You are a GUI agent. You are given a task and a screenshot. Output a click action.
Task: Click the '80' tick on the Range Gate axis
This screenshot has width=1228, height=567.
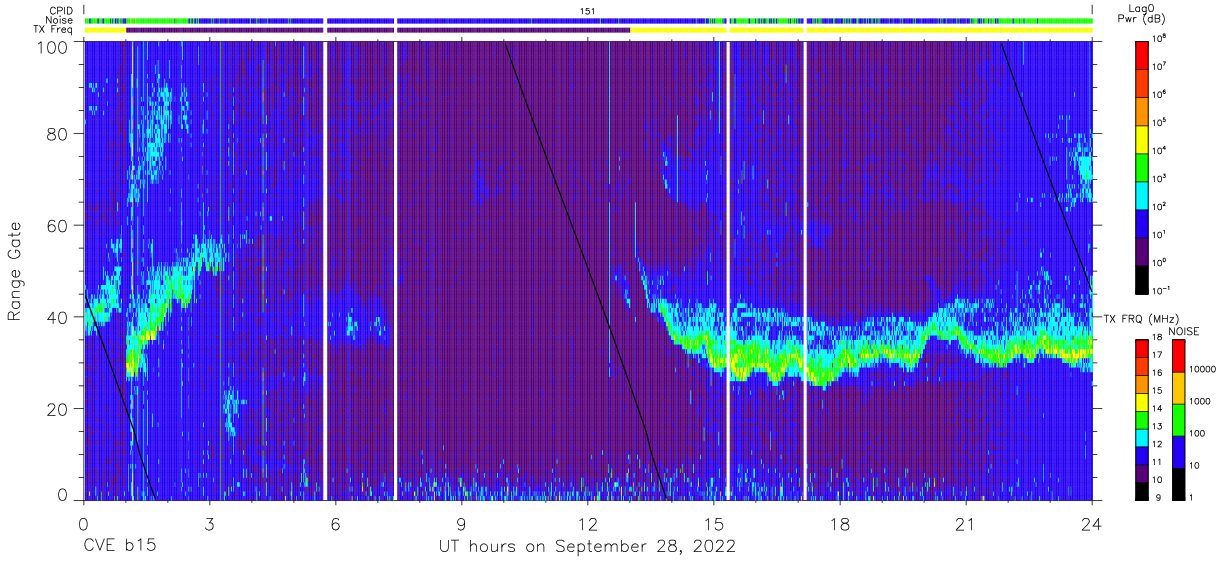coord(59,135)
